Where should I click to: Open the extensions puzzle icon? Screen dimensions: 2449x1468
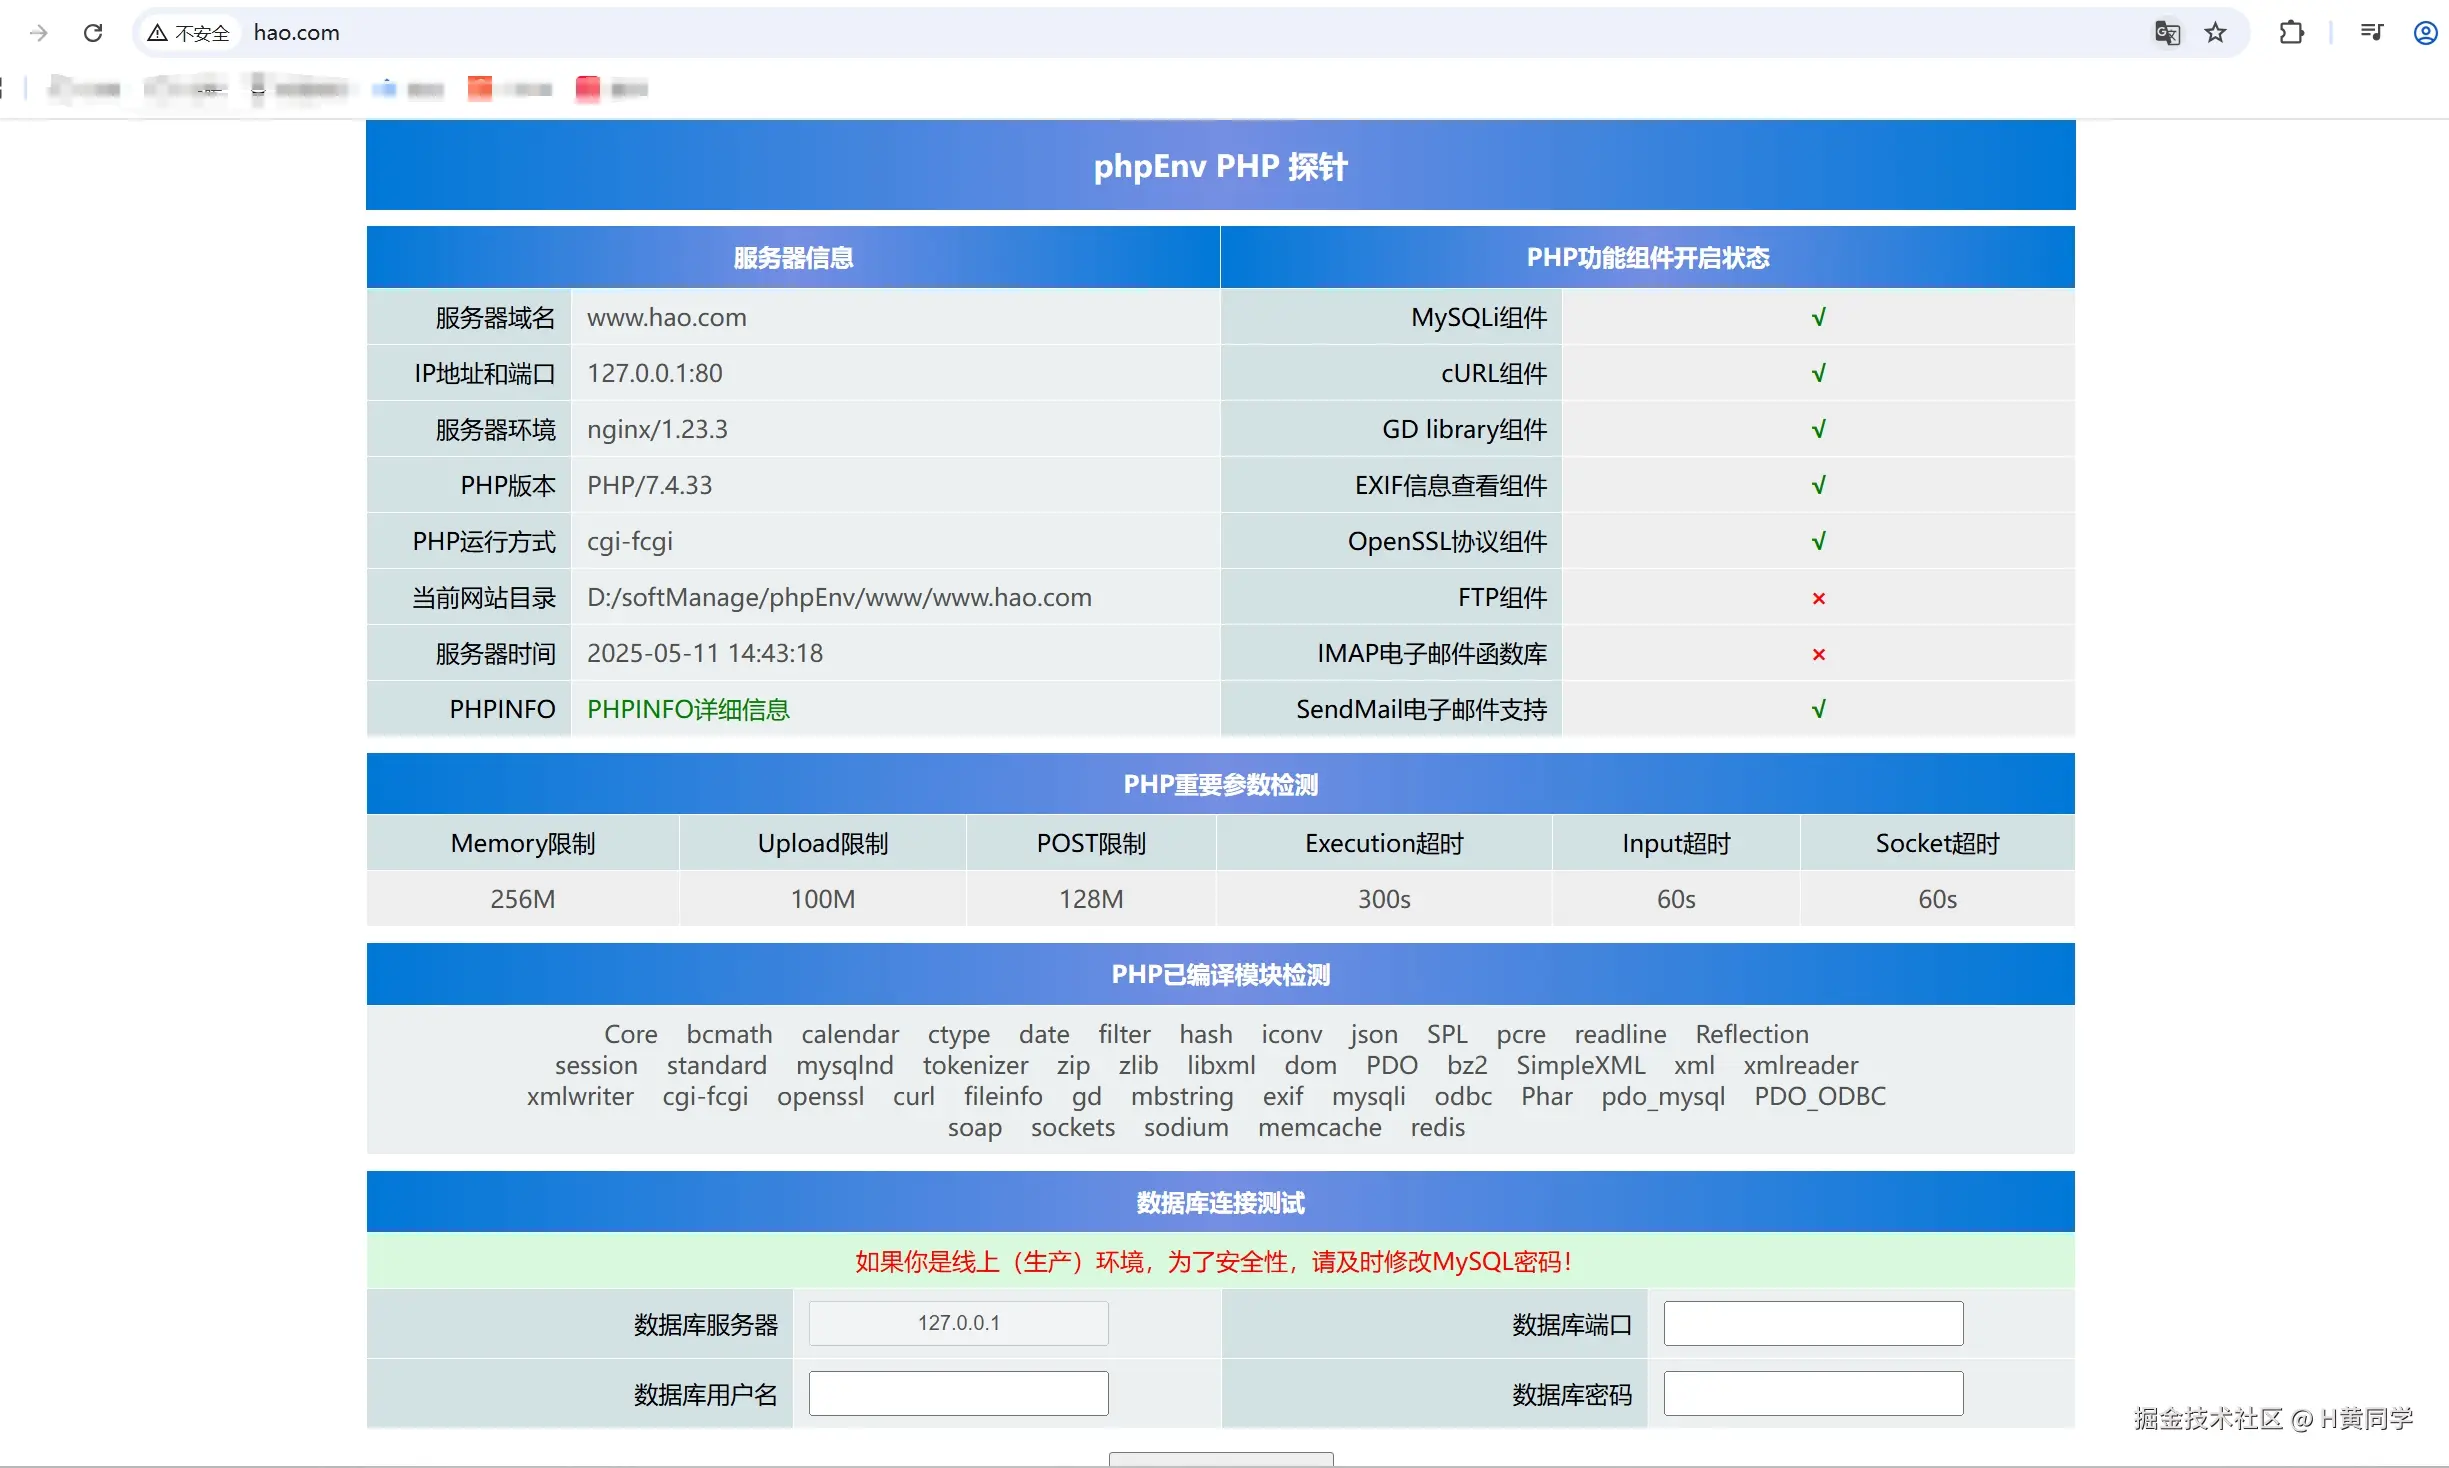click(x=2291, y=33)
